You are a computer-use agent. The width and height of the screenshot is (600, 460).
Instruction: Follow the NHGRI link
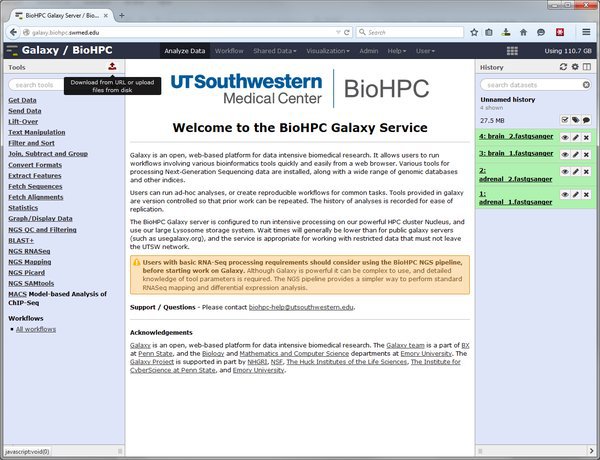click(257, 362)
